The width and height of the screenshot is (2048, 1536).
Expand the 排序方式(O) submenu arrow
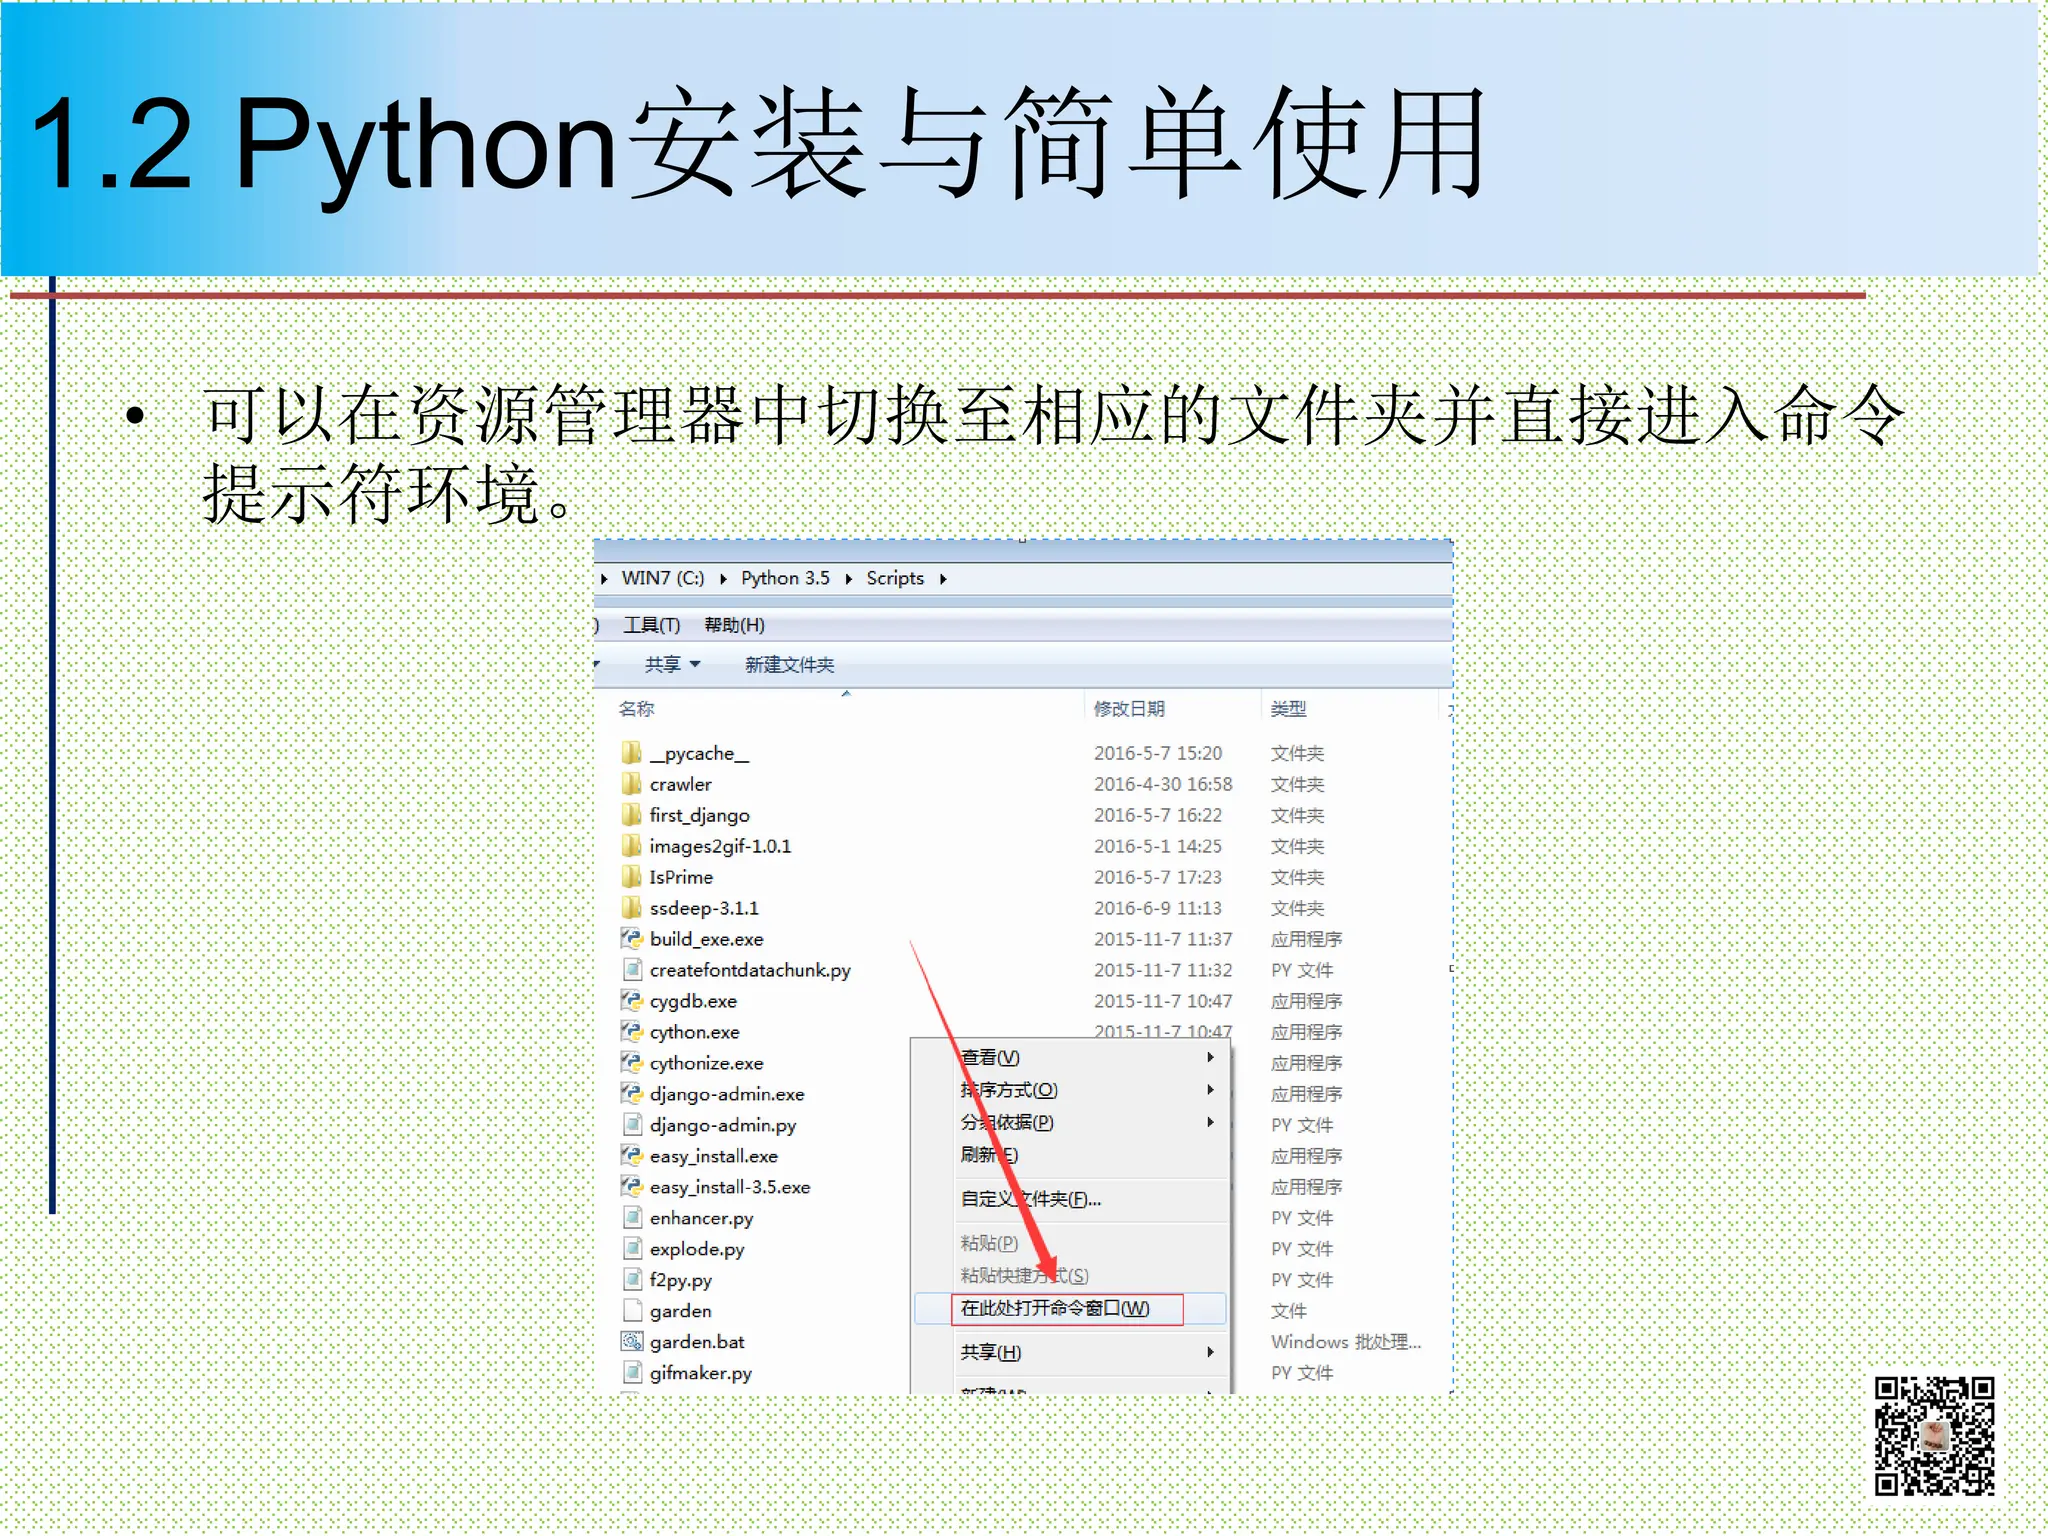[x=1210, y=1090]
